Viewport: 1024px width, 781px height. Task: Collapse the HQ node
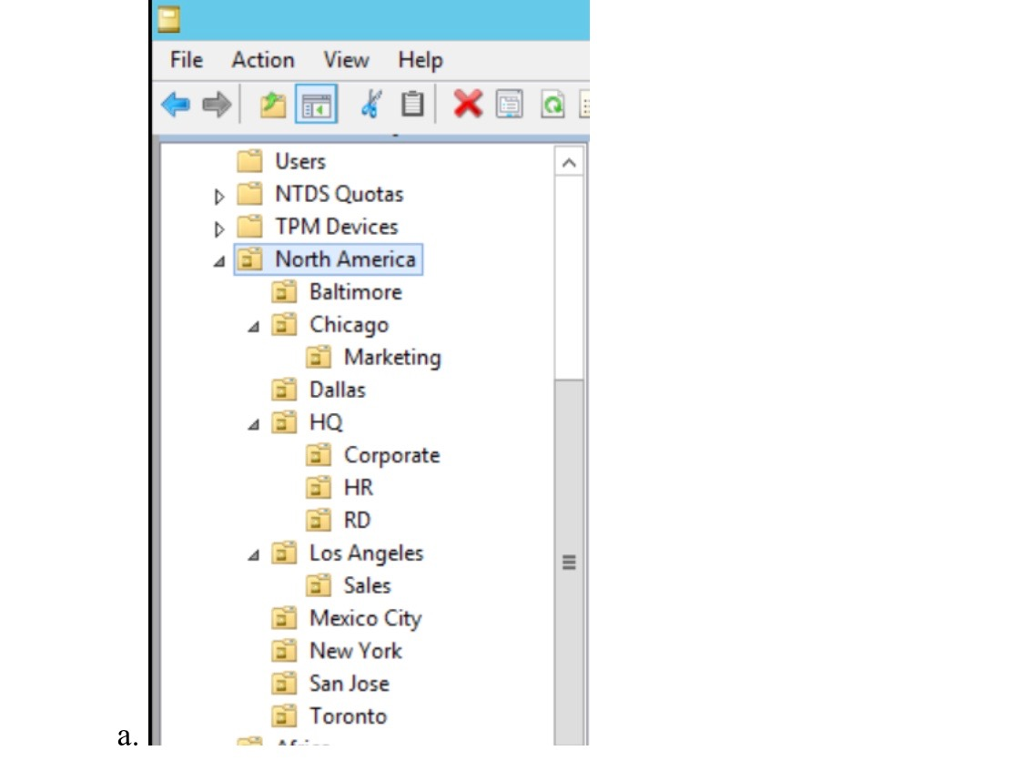[254, 424]
